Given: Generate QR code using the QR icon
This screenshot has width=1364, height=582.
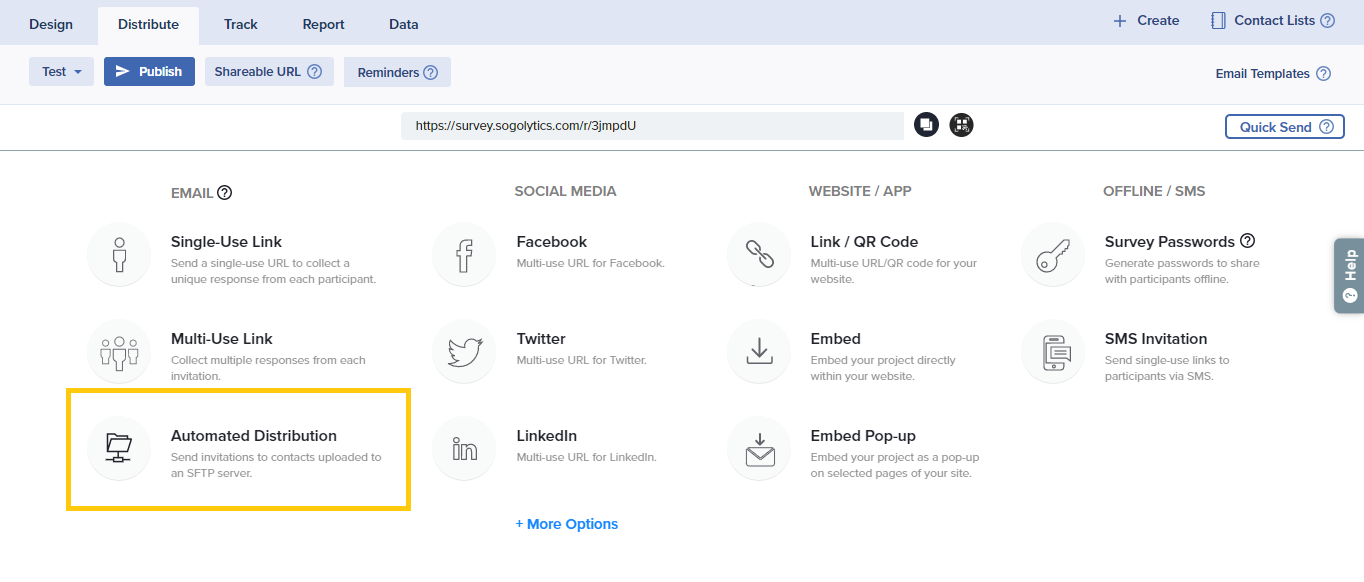Looking at the screenshot, I should (x=961, y=125).
